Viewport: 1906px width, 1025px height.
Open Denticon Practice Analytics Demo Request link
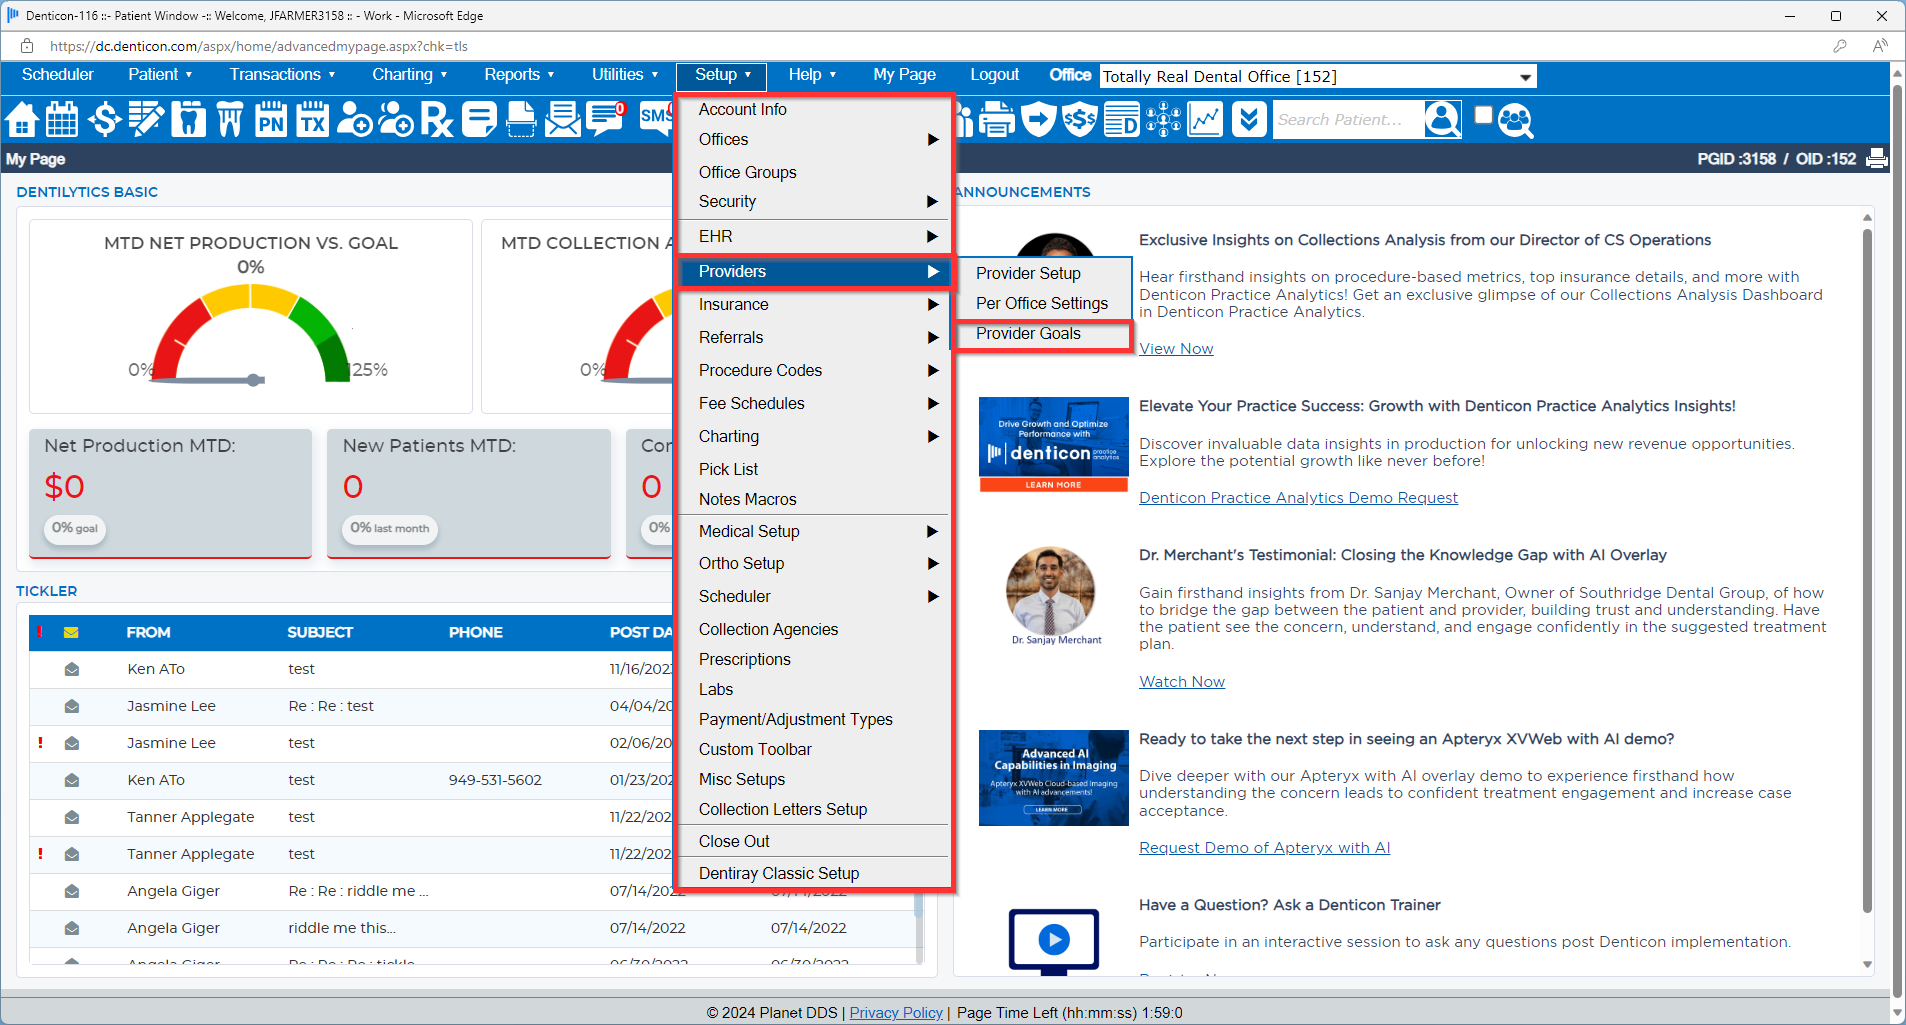coord(1298,498)
